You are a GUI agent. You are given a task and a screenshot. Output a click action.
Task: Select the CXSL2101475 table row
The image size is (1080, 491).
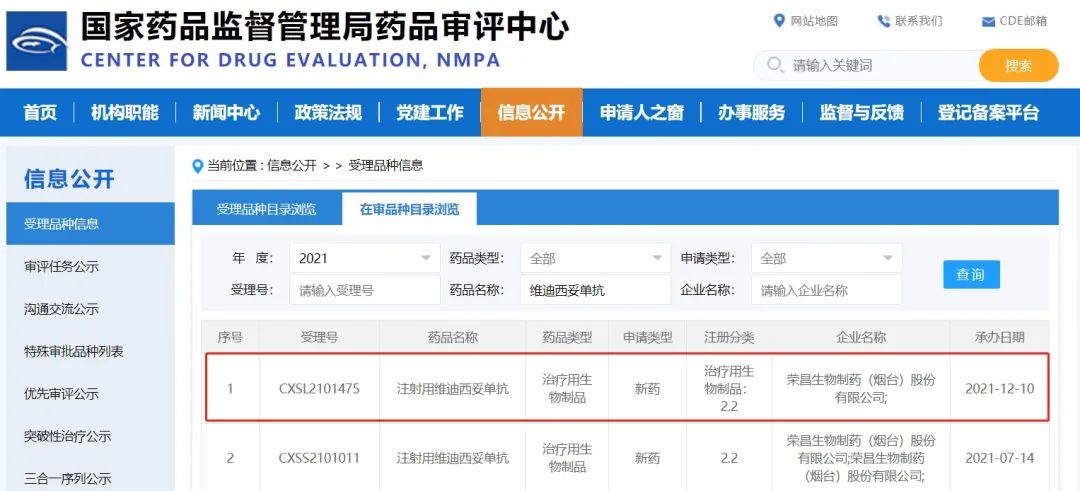627,388
